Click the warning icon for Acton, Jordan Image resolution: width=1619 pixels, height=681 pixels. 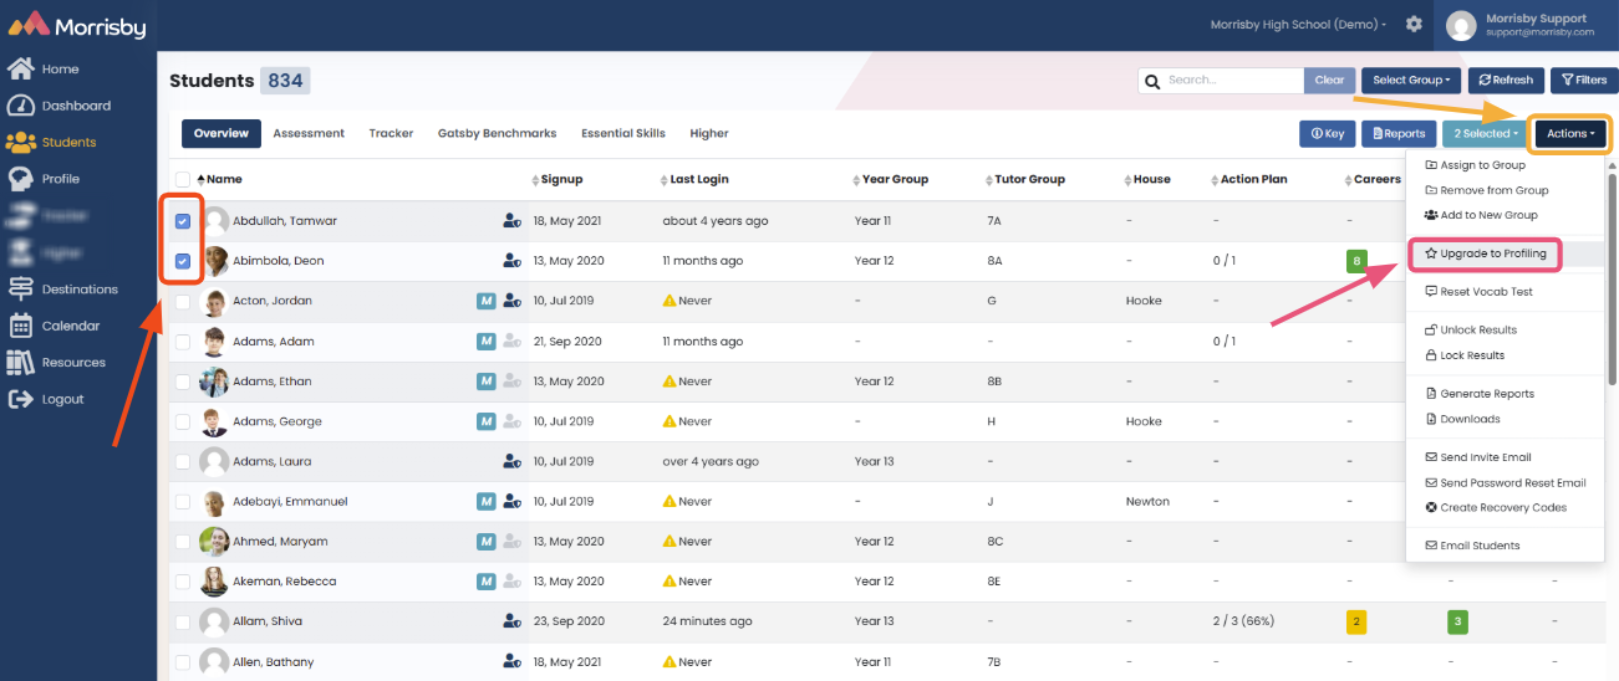pos(669,300)
